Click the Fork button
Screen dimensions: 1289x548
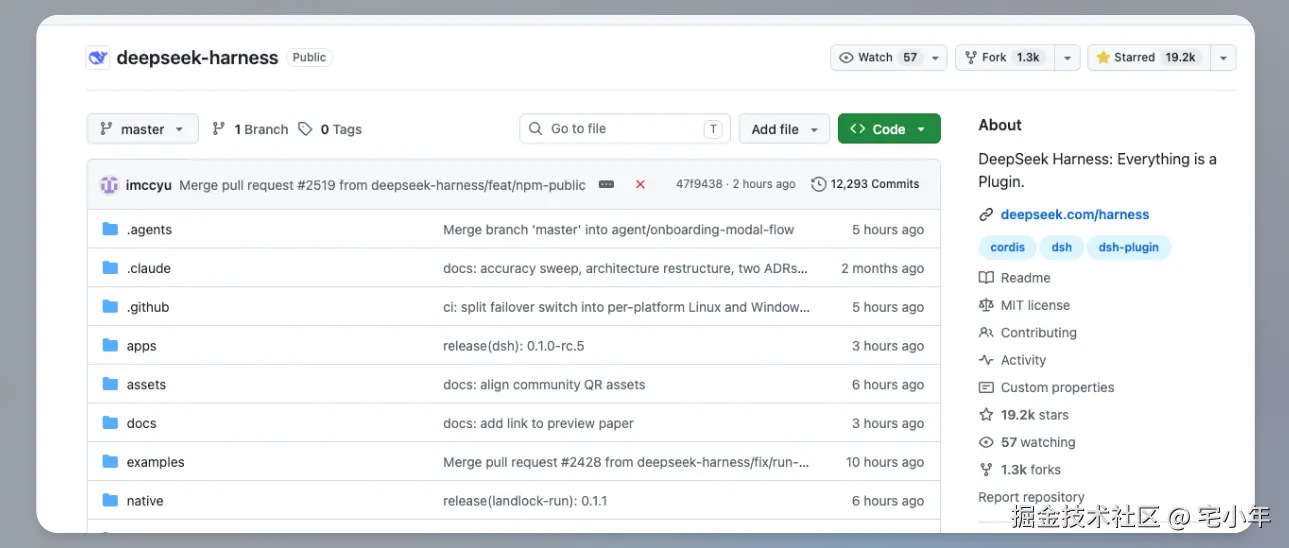pos(1003,58)
